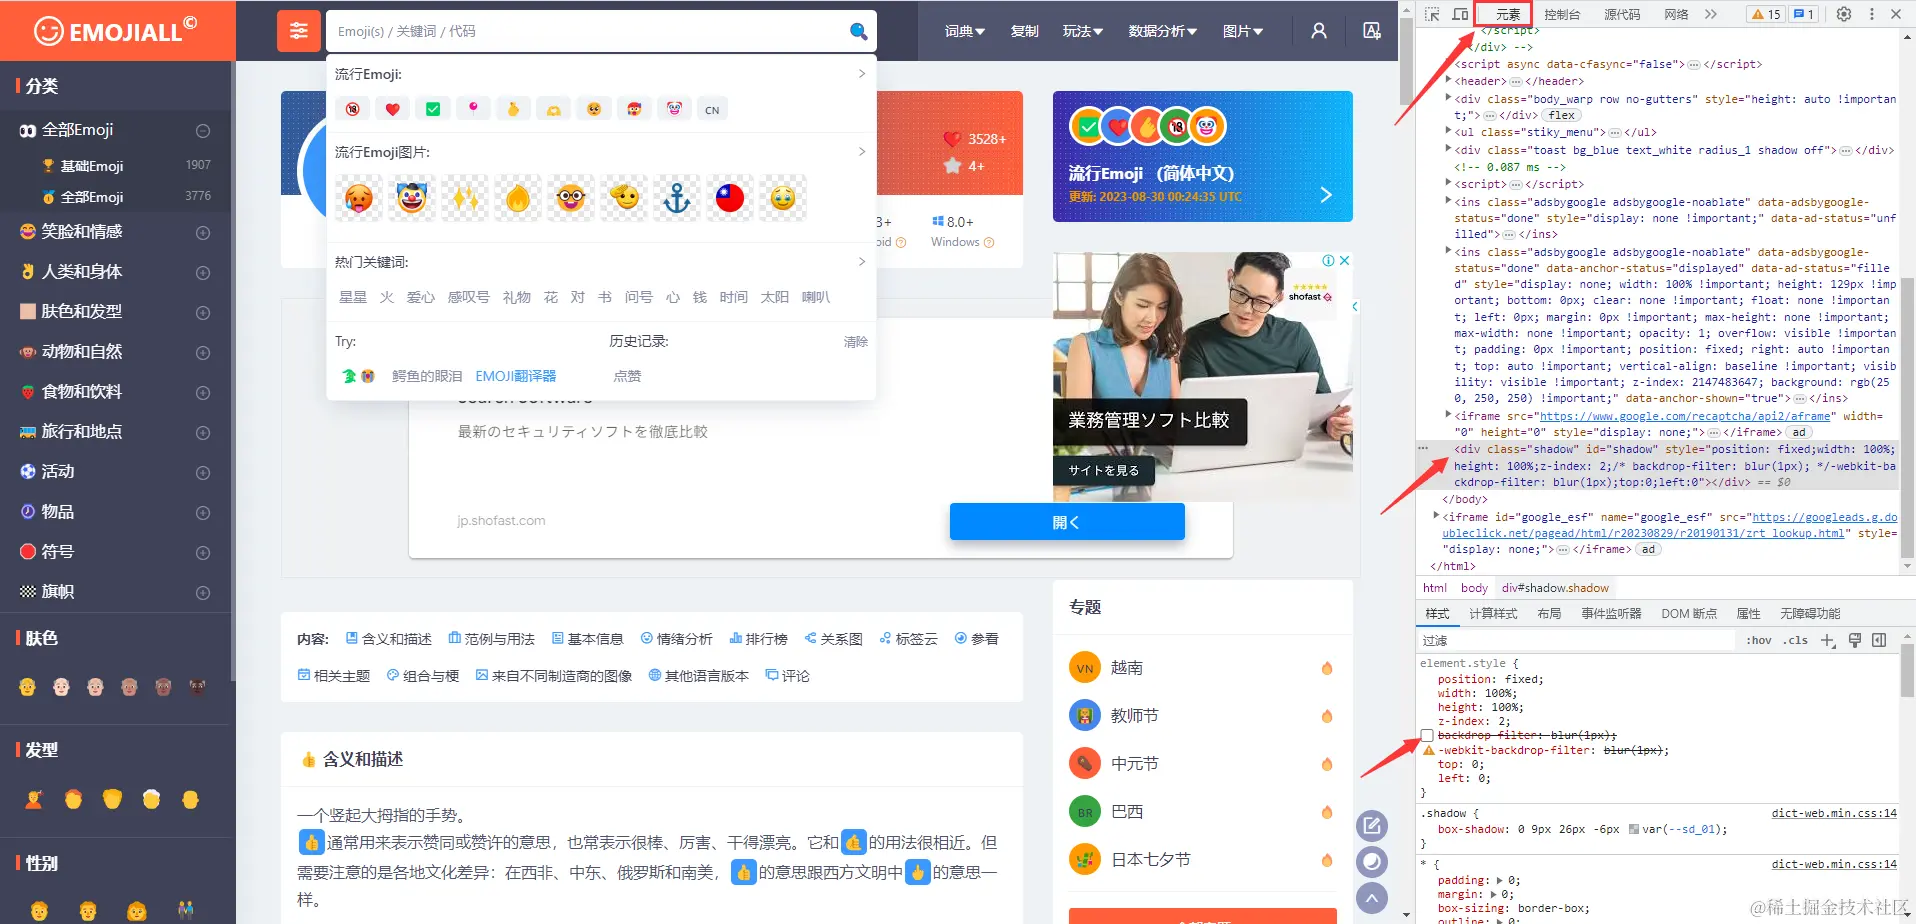
Task: Click the orange filter settings button
Action: [x=298, y=31]
